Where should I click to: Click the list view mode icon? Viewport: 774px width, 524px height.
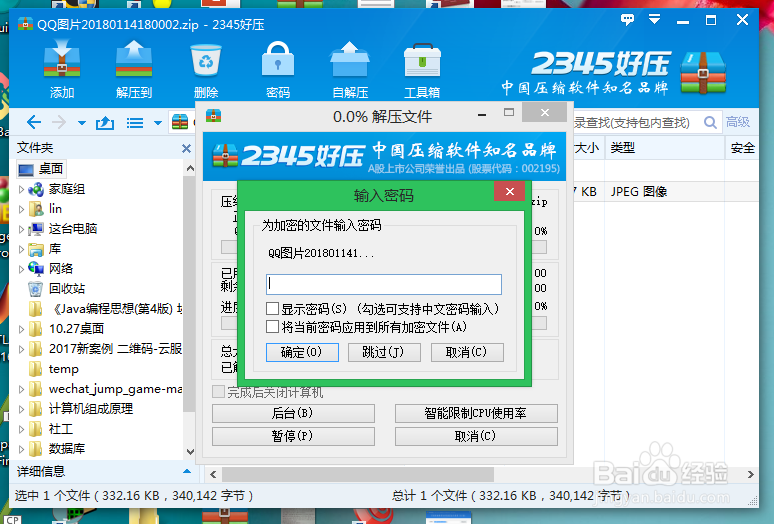135,122
